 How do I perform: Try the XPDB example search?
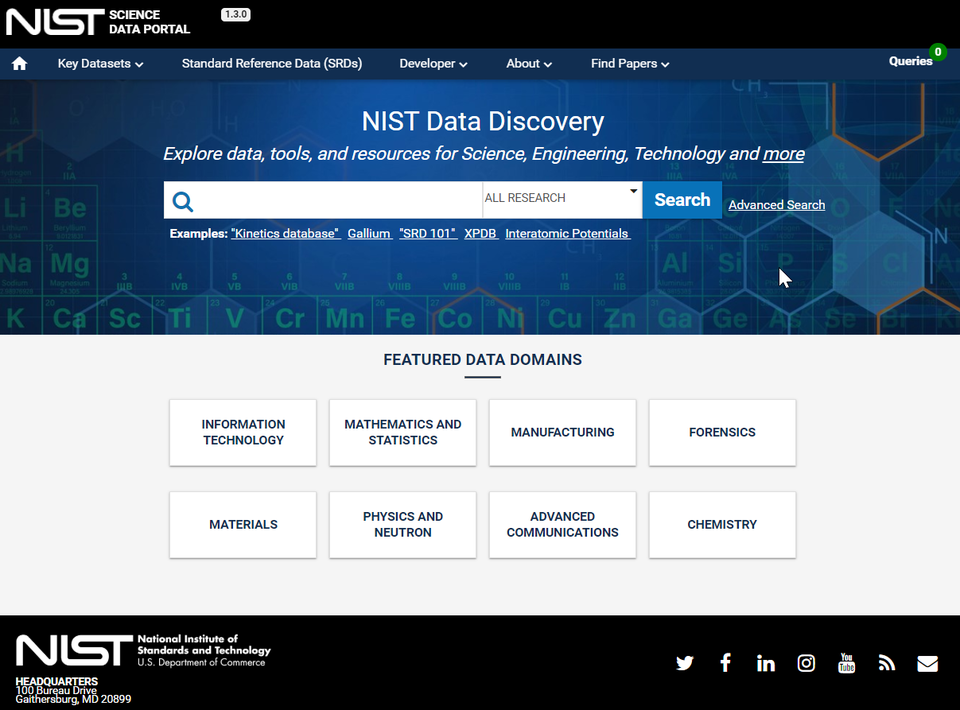point(481,234)
